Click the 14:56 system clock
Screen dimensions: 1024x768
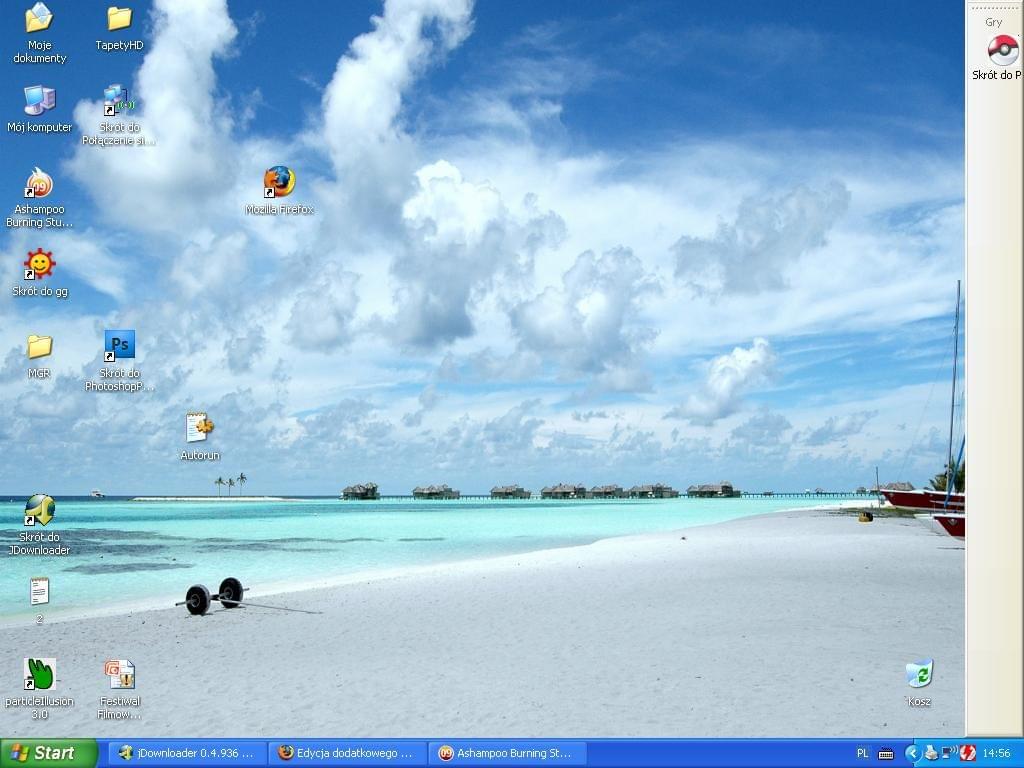click(x=996, y=754)
